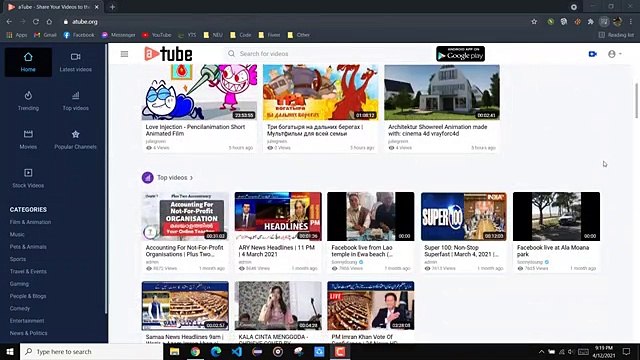
Task: Click the browser home icon
Action: coord(49,22)
